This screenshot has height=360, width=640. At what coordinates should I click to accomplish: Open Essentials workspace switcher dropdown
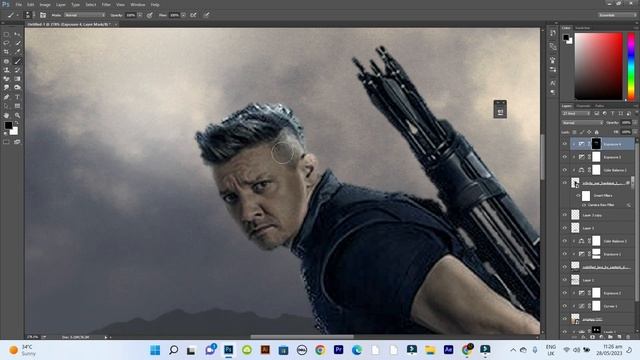(x=617, y=15)
